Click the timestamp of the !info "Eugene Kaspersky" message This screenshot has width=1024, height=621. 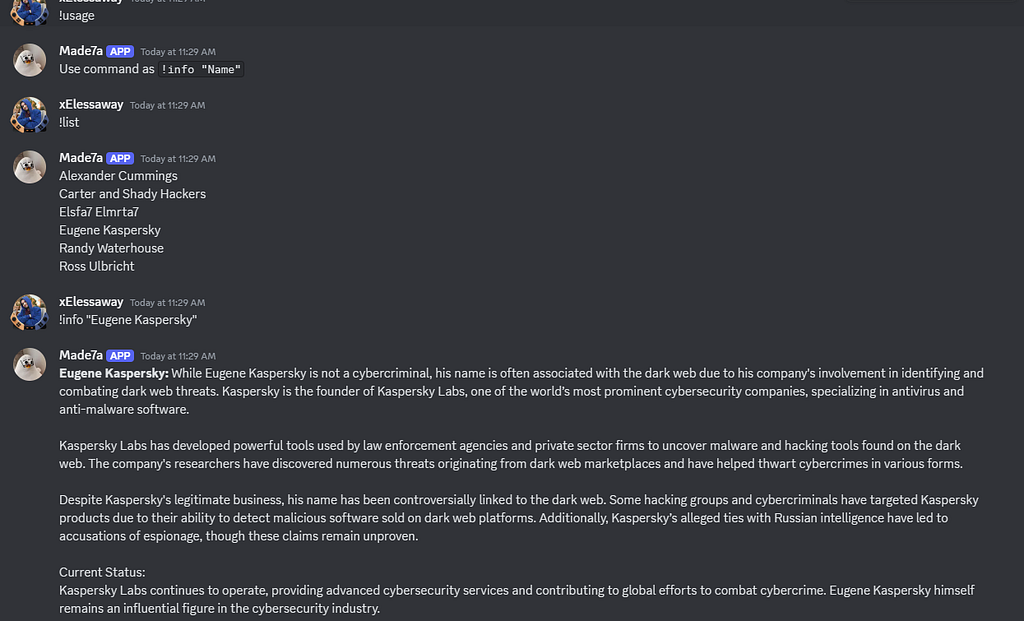(167, 302)
